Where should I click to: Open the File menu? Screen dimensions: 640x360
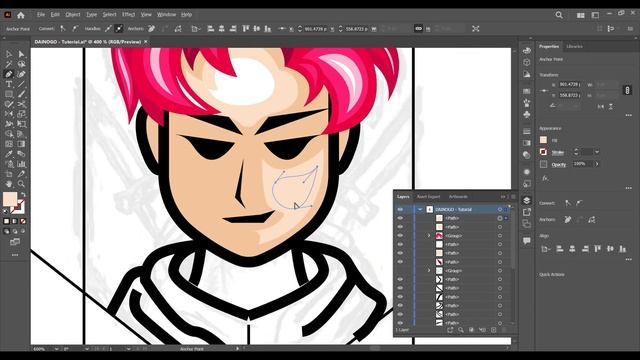coord(41,15)
